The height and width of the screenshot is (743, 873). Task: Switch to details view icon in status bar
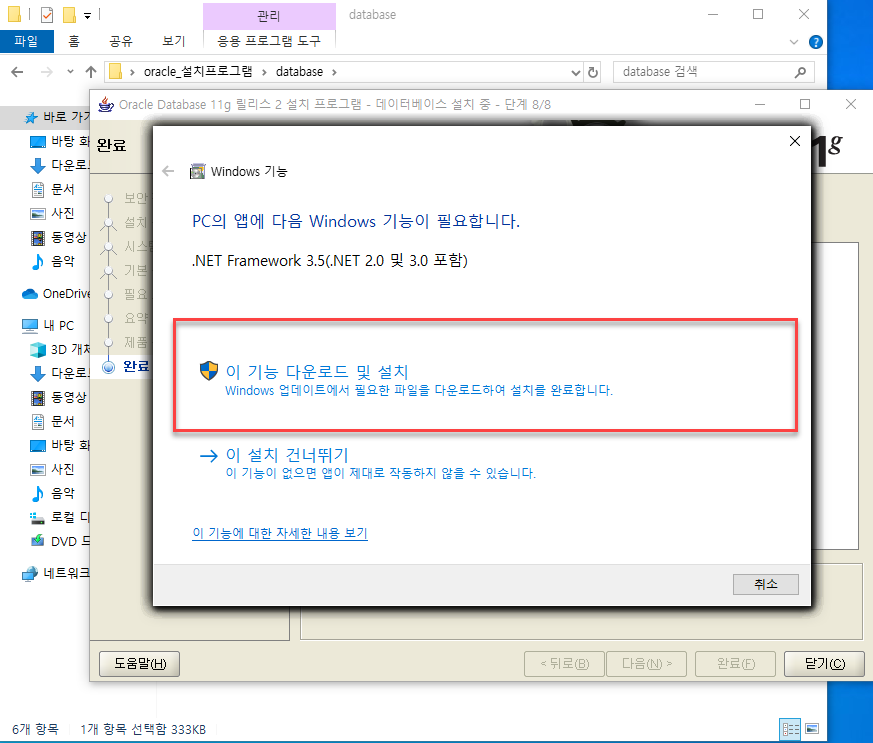coord(791,729)
